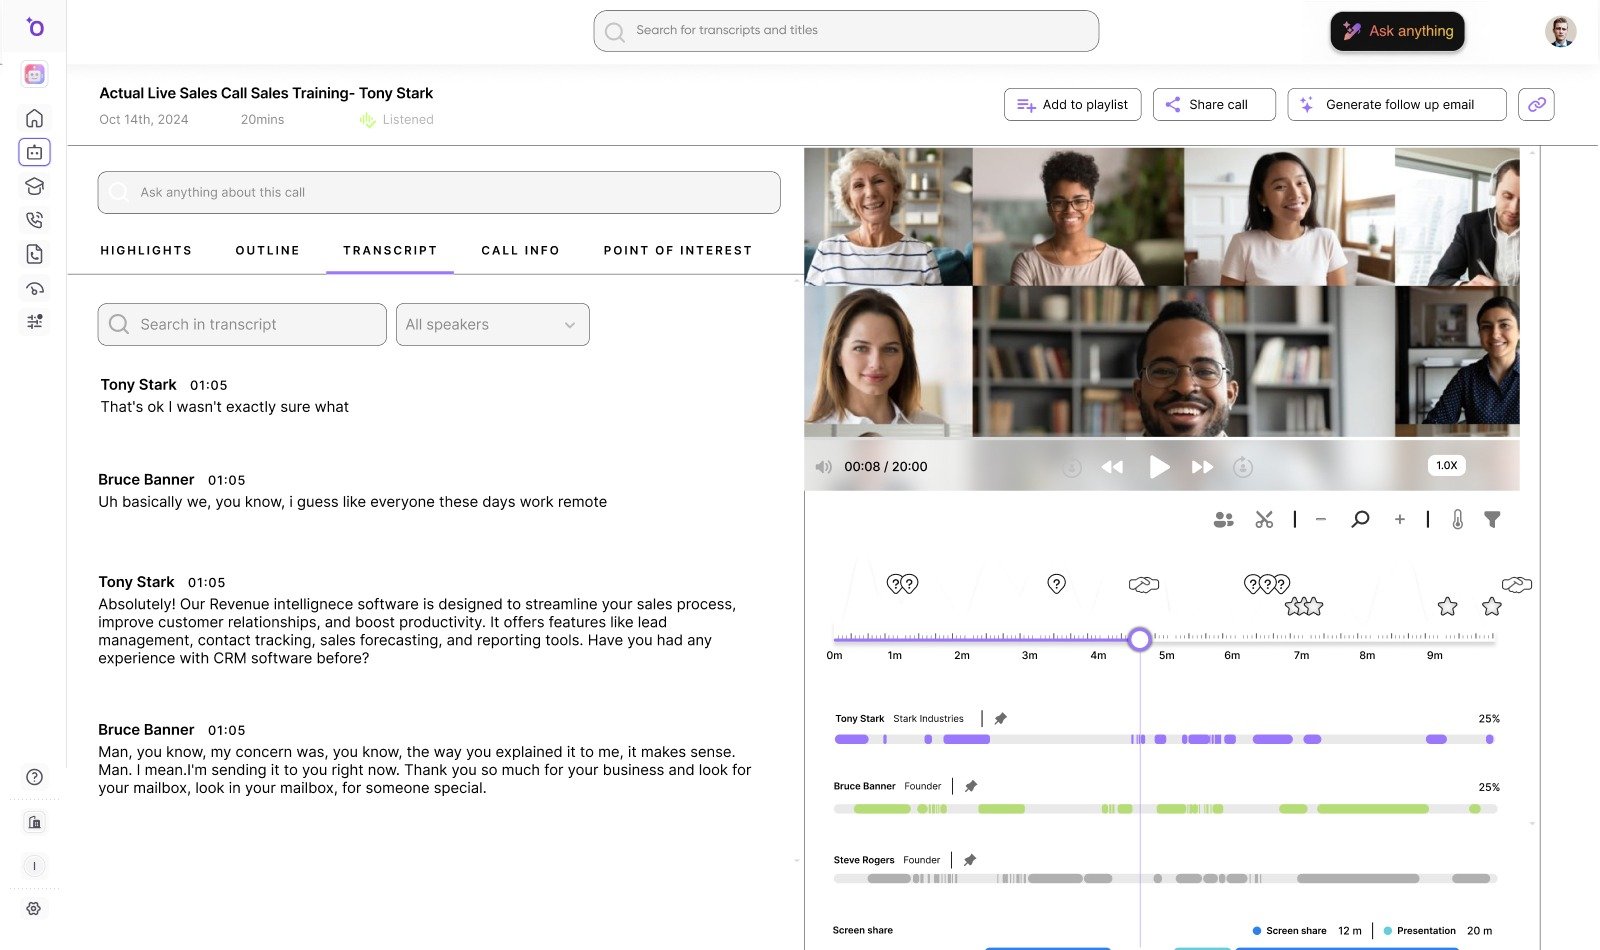The image size is (1600, 950).
Task: Toggle mute with the volume icon
Action: tap(823, 466)
